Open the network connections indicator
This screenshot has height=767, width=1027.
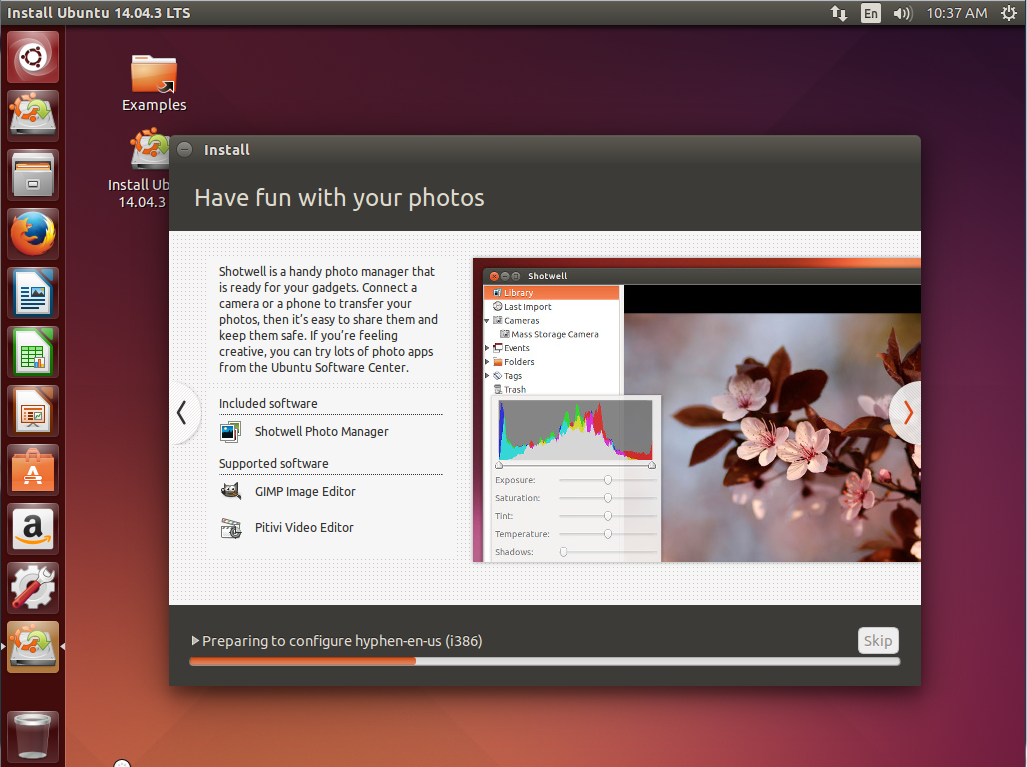[x=838, y=13]
